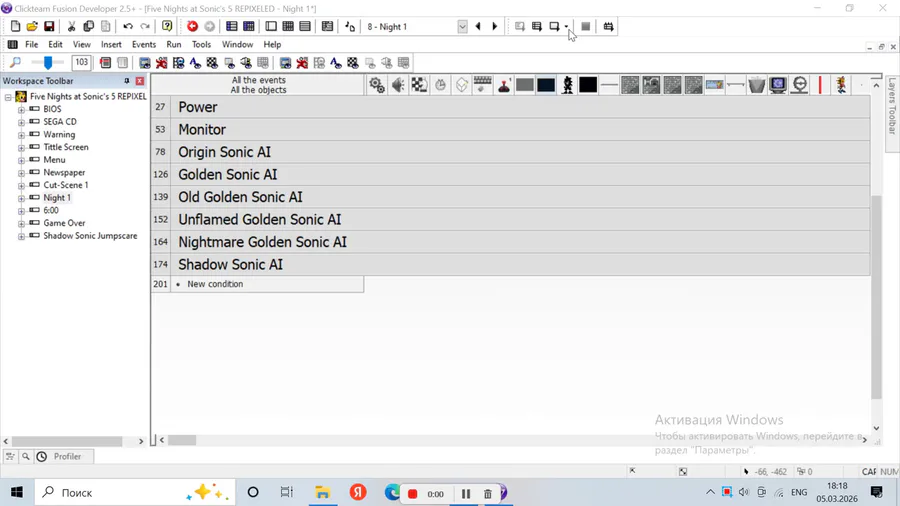This screenshot has height=506, width=900.
Task: Click the black Sonic silhouette object icon
Action: point(567,85)
